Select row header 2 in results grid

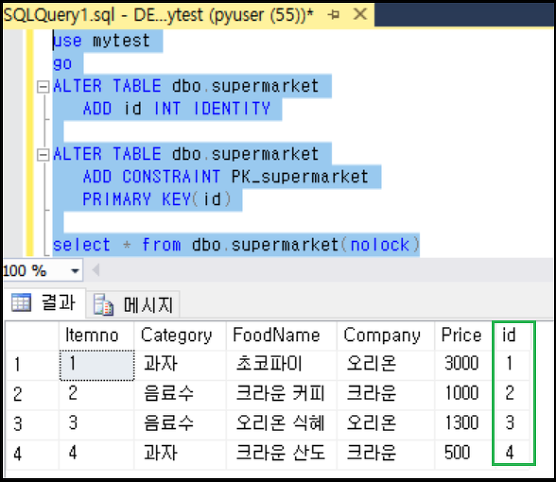click(x=32, y=395)
